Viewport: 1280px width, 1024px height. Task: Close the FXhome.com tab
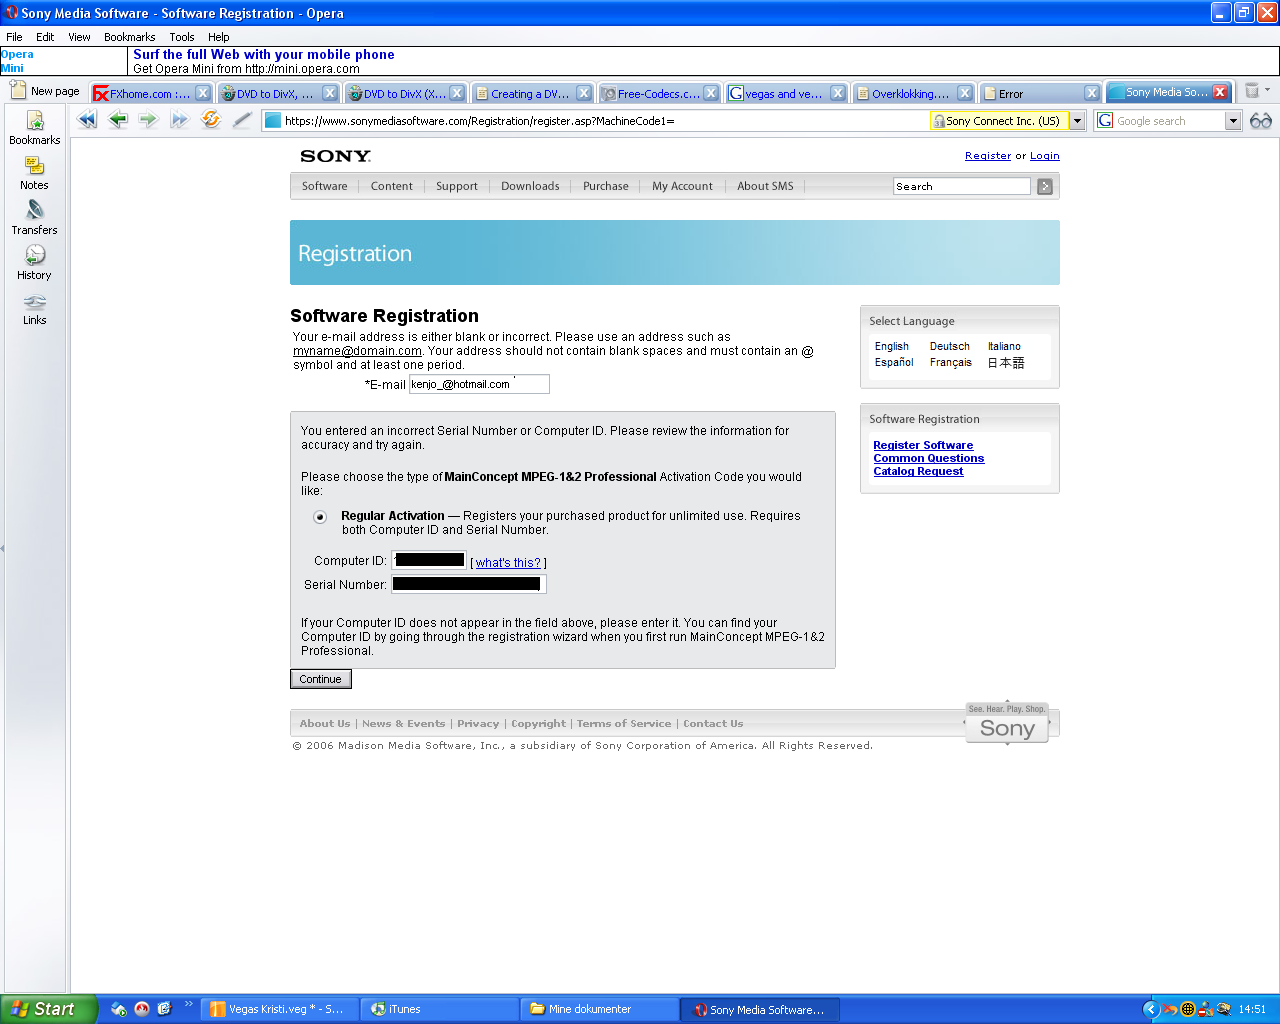coord(203,93)
